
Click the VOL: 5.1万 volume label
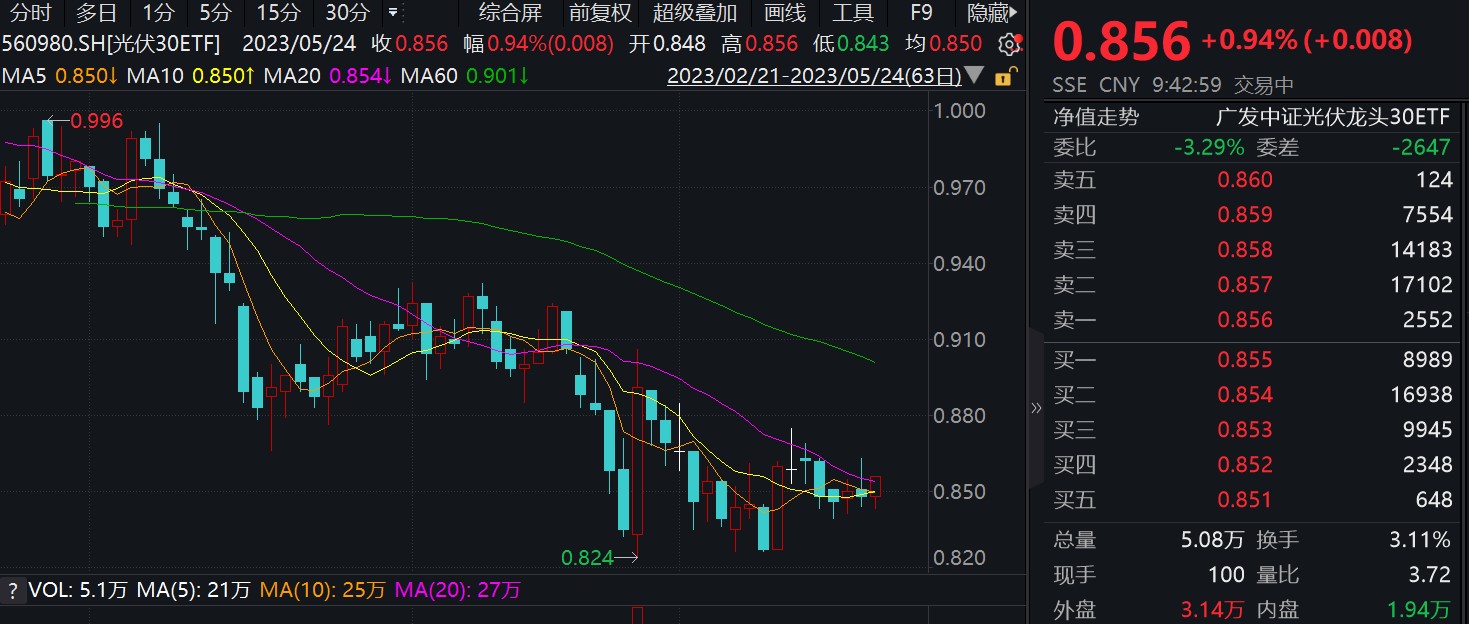[77, 590]
